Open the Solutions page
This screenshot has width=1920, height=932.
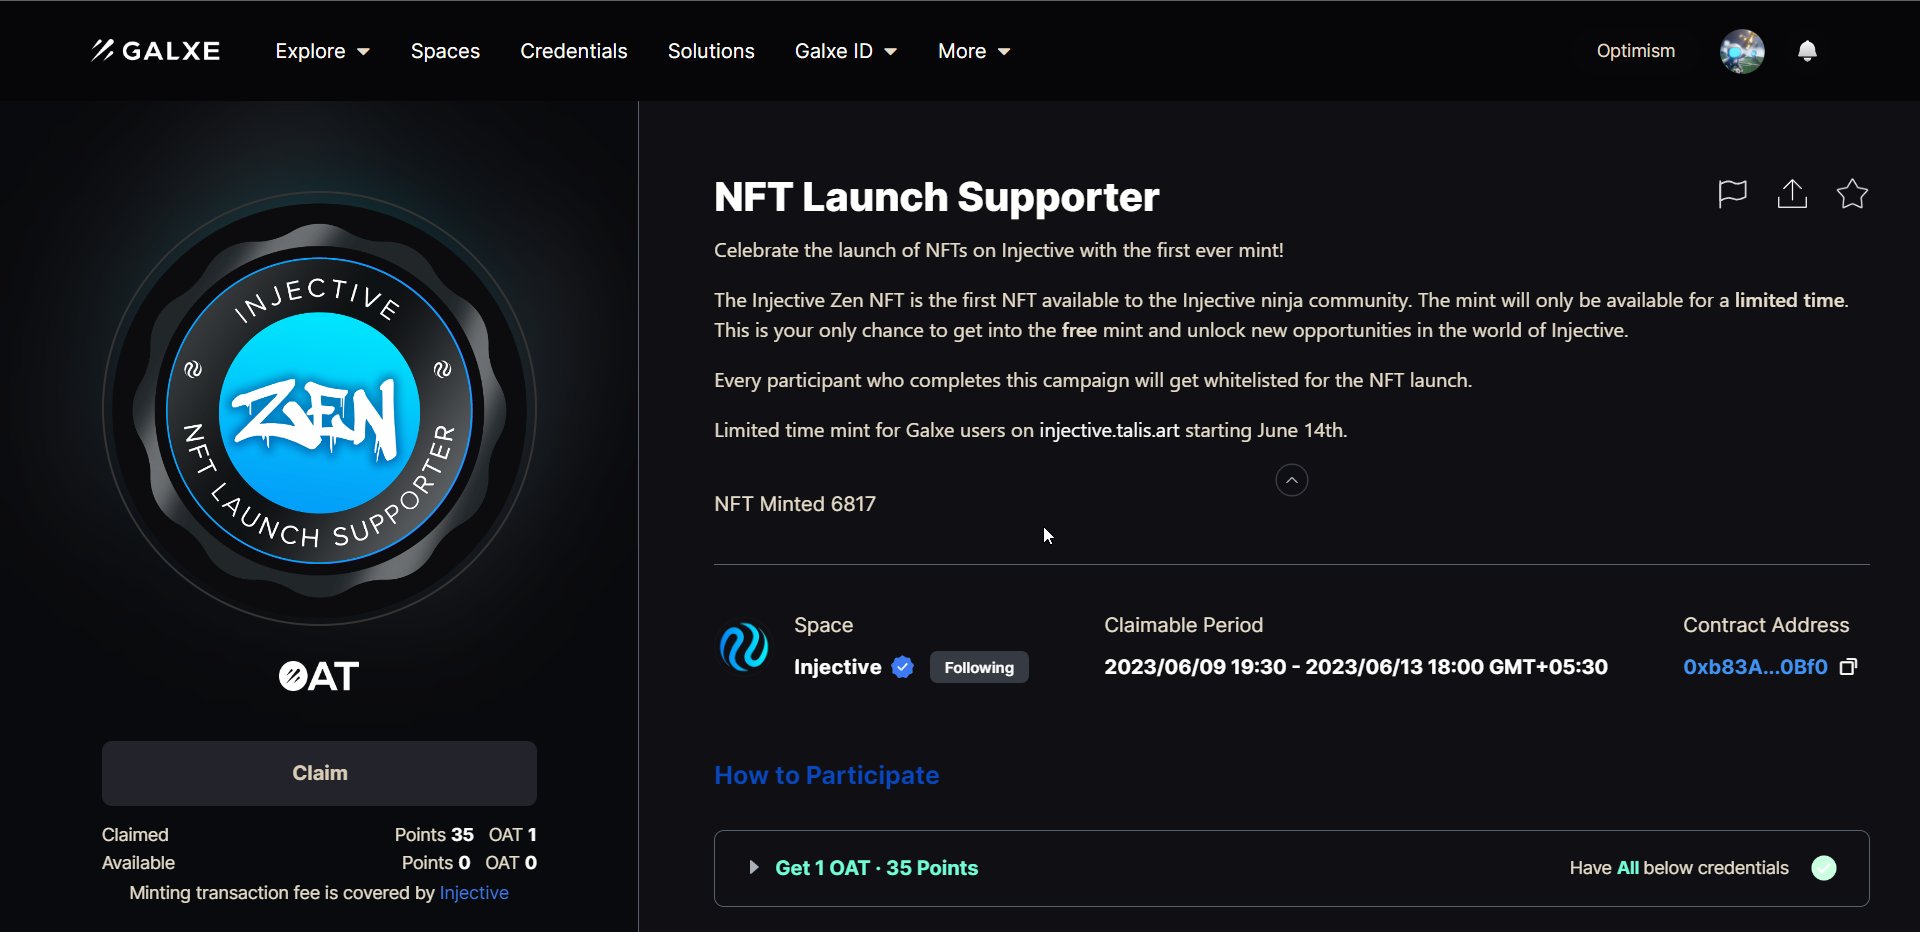(711, 51)
